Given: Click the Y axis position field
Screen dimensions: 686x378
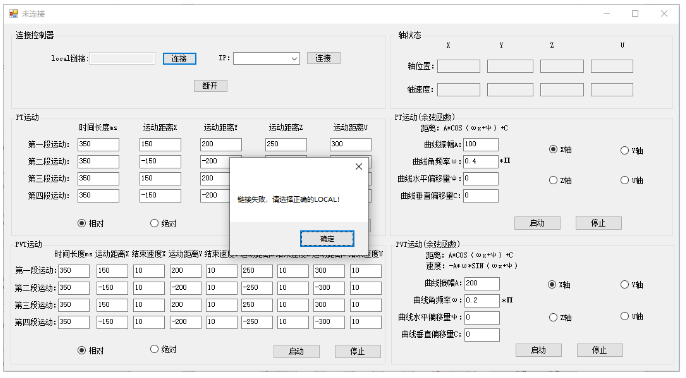Looking at the screenshot, I should click(x=510, y=66).
